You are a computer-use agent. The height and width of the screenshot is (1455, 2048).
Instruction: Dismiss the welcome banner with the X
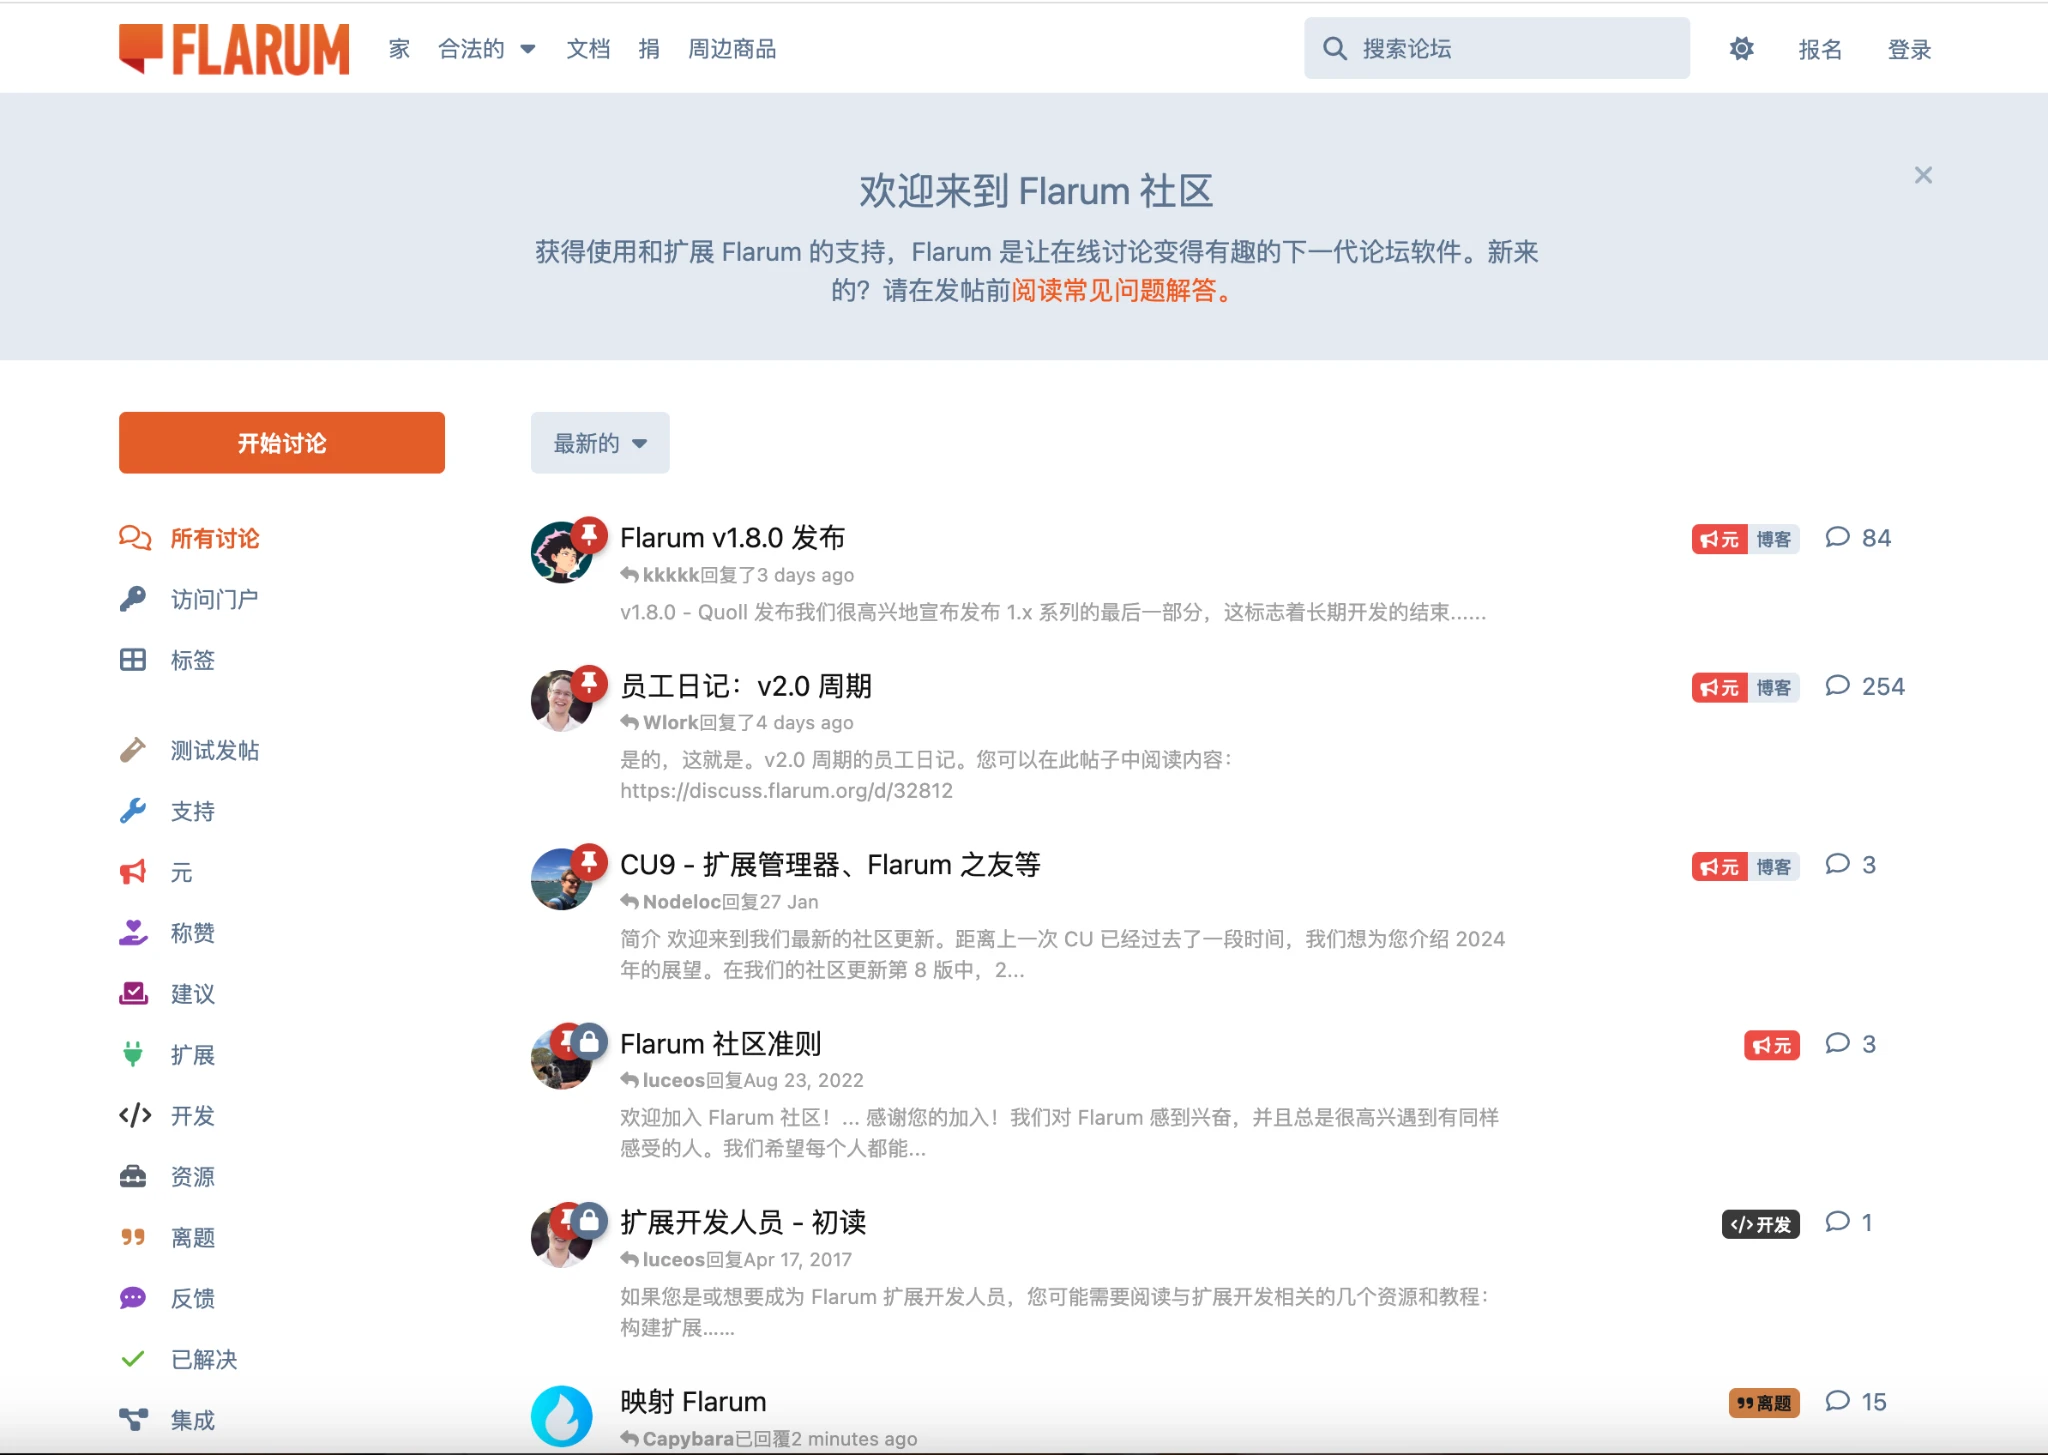click(1922, 176)
